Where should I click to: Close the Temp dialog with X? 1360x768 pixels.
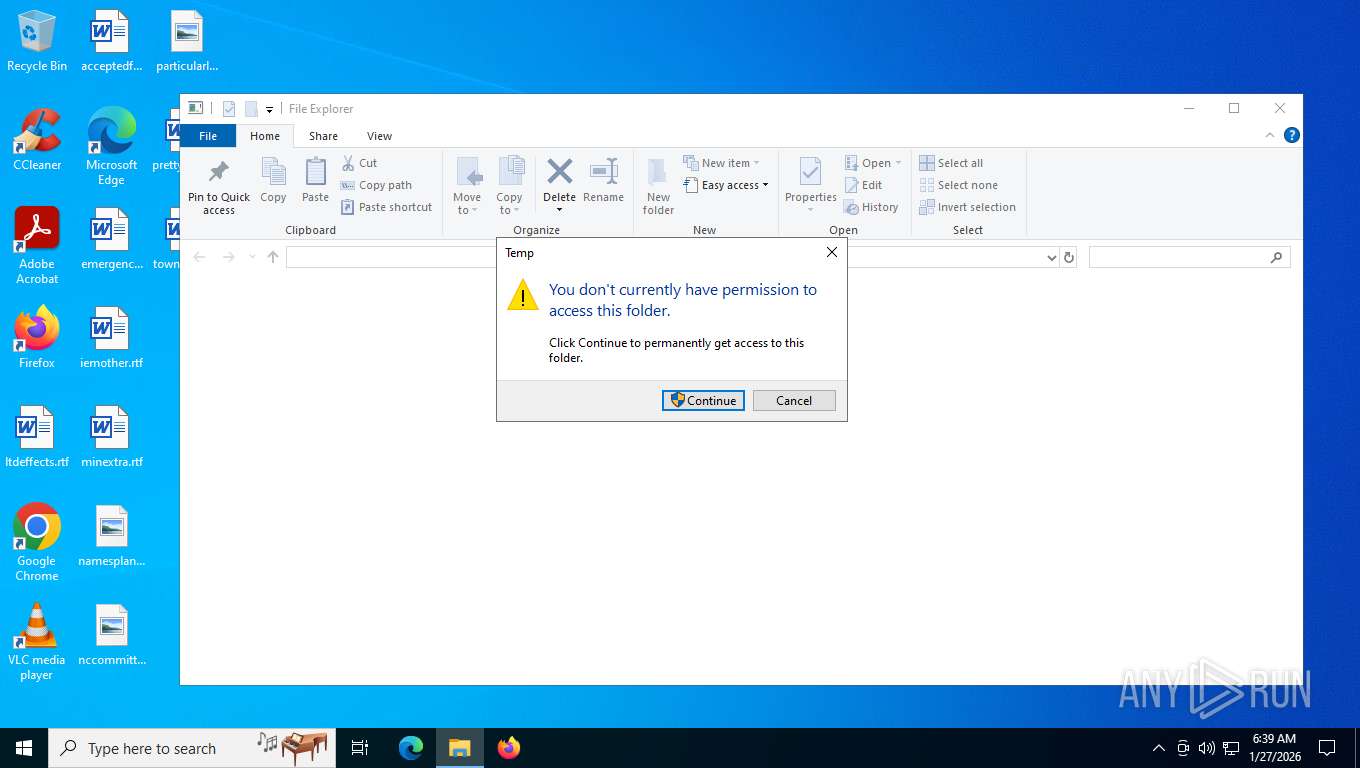(832, 253)
